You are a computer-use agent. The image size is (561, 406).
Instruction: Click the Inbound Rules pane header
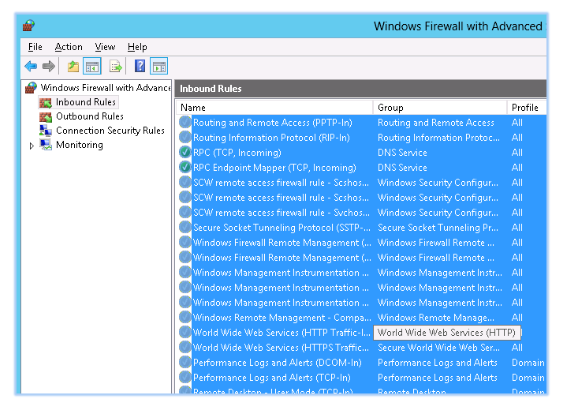(x=361, y=89)
